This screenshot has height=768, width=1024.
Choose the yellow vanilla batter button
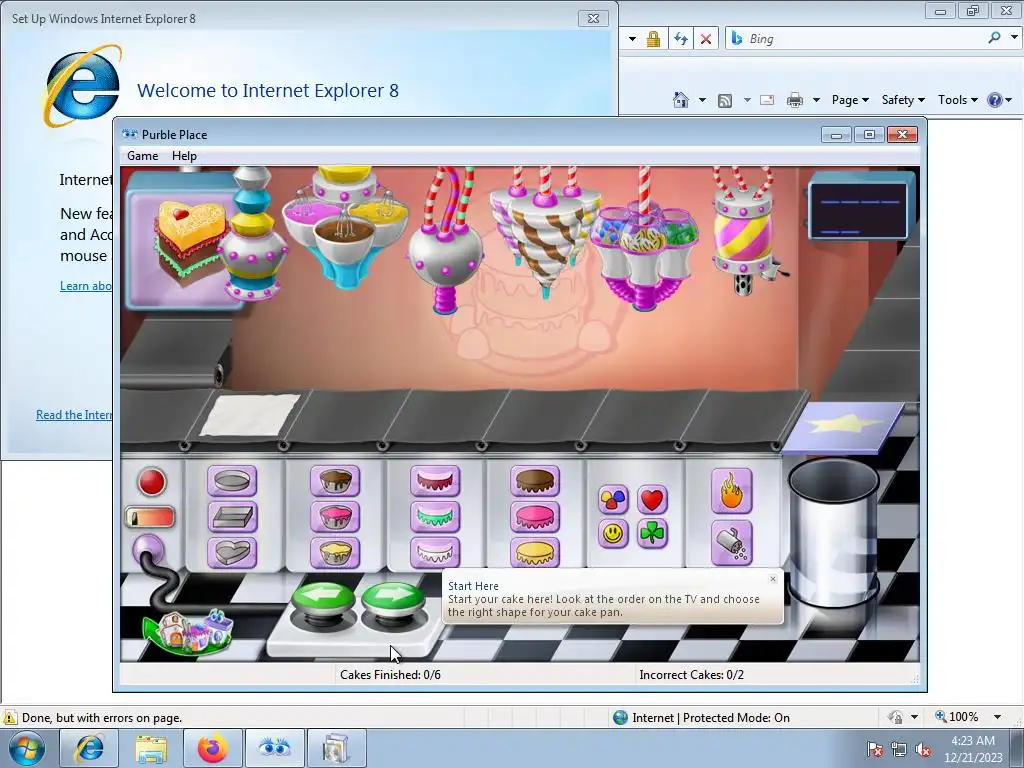[x=335, y=552]
